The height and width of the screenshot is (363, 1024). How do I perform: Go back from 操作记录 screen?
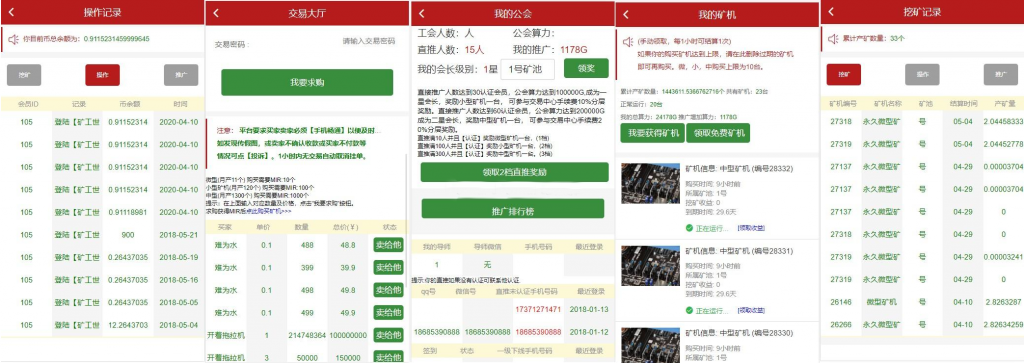pos(11,12)
